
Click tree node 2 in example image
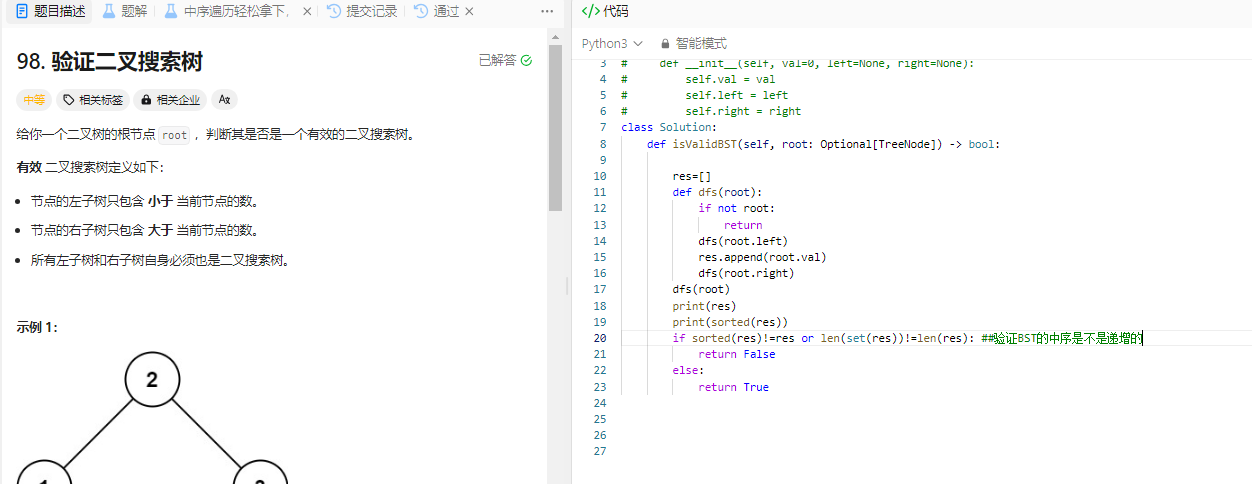(152, 380)
